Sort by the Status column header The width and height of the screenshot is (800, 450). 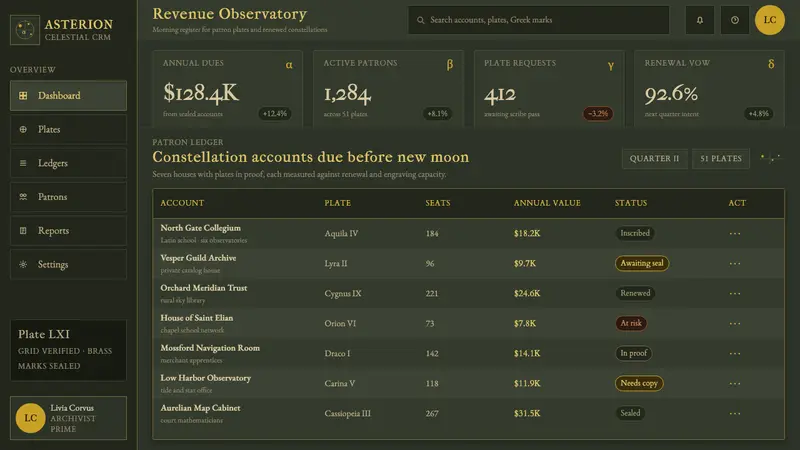pos(631,203)
